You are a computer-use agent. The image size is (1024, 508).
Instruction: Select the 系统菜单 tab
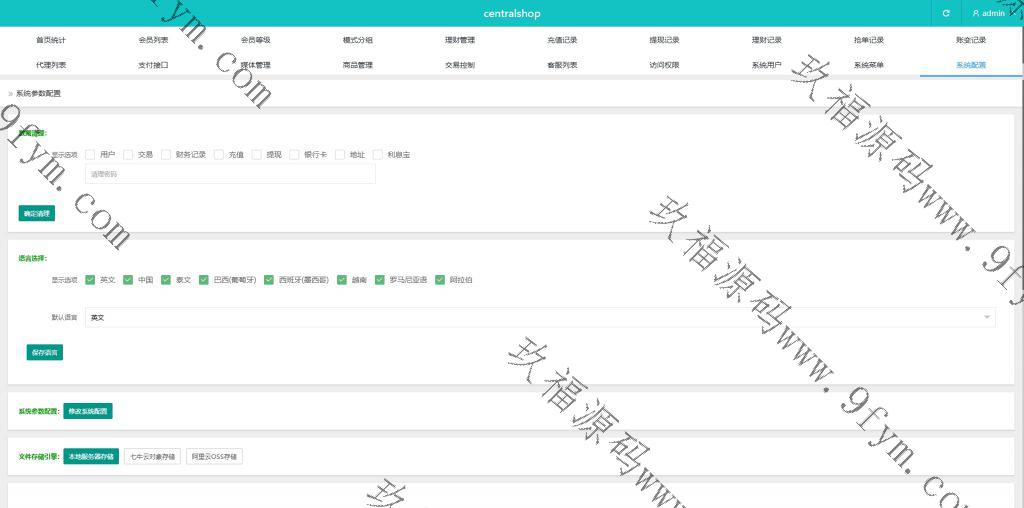coord(868,65)
